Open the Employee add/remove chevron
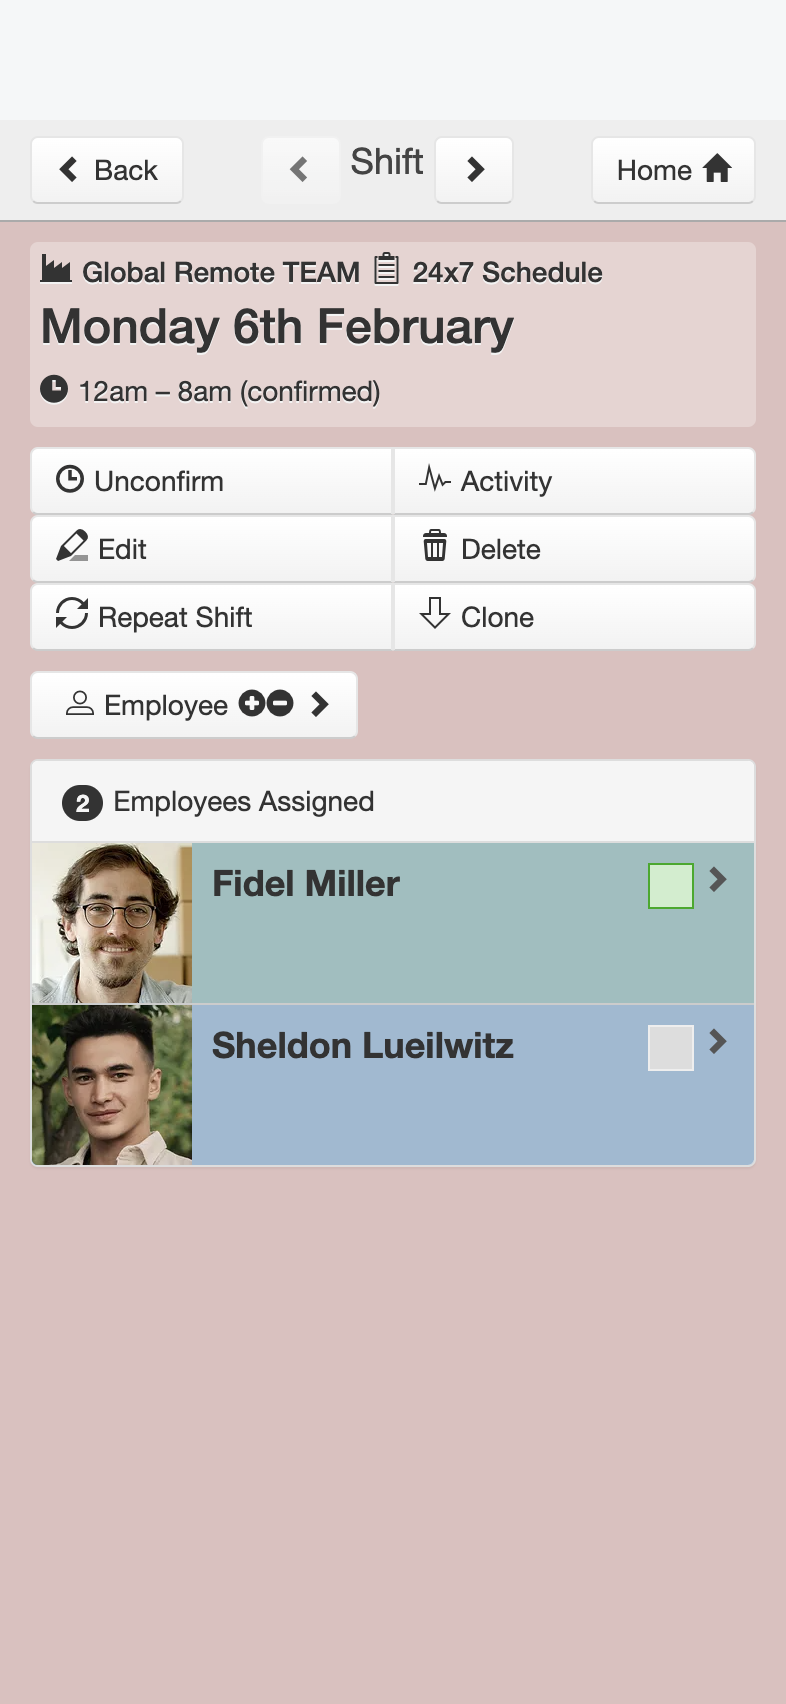The image size is (786, 1704). tap(320, 705)
